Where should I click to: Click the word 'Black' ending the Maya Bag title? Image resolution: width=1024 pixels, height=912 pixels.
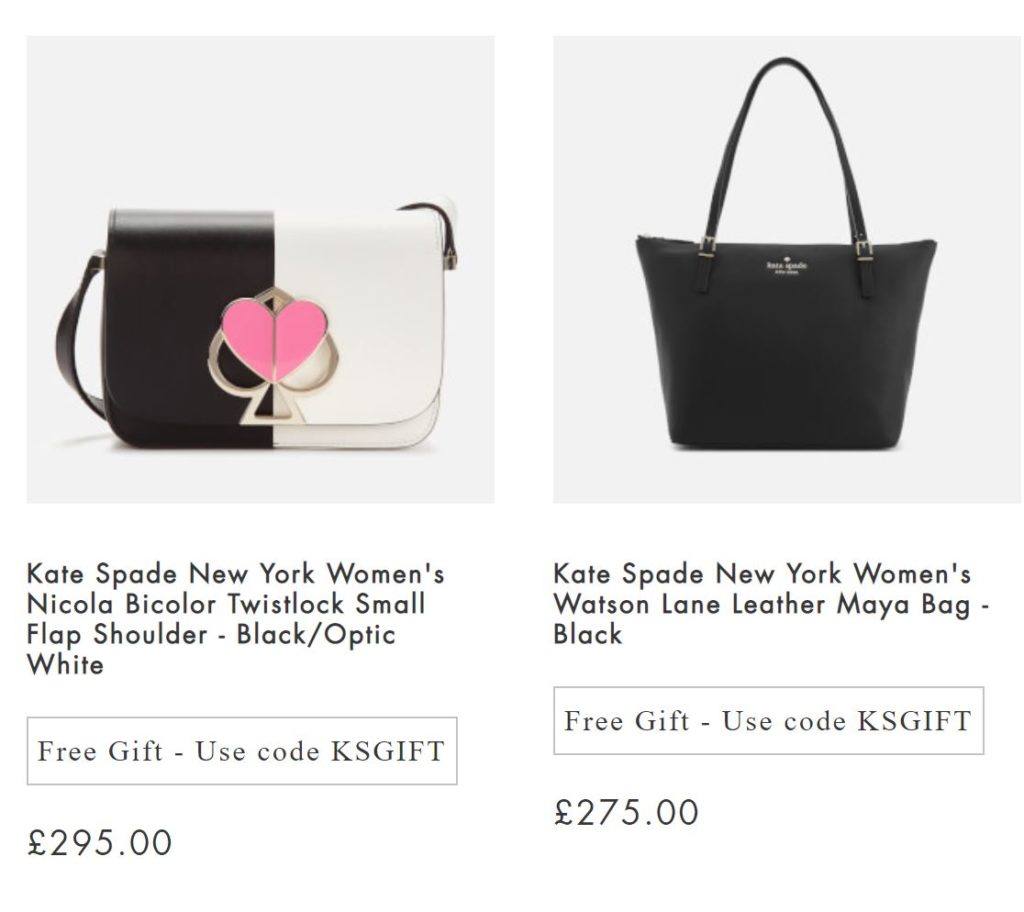point(588,634)
